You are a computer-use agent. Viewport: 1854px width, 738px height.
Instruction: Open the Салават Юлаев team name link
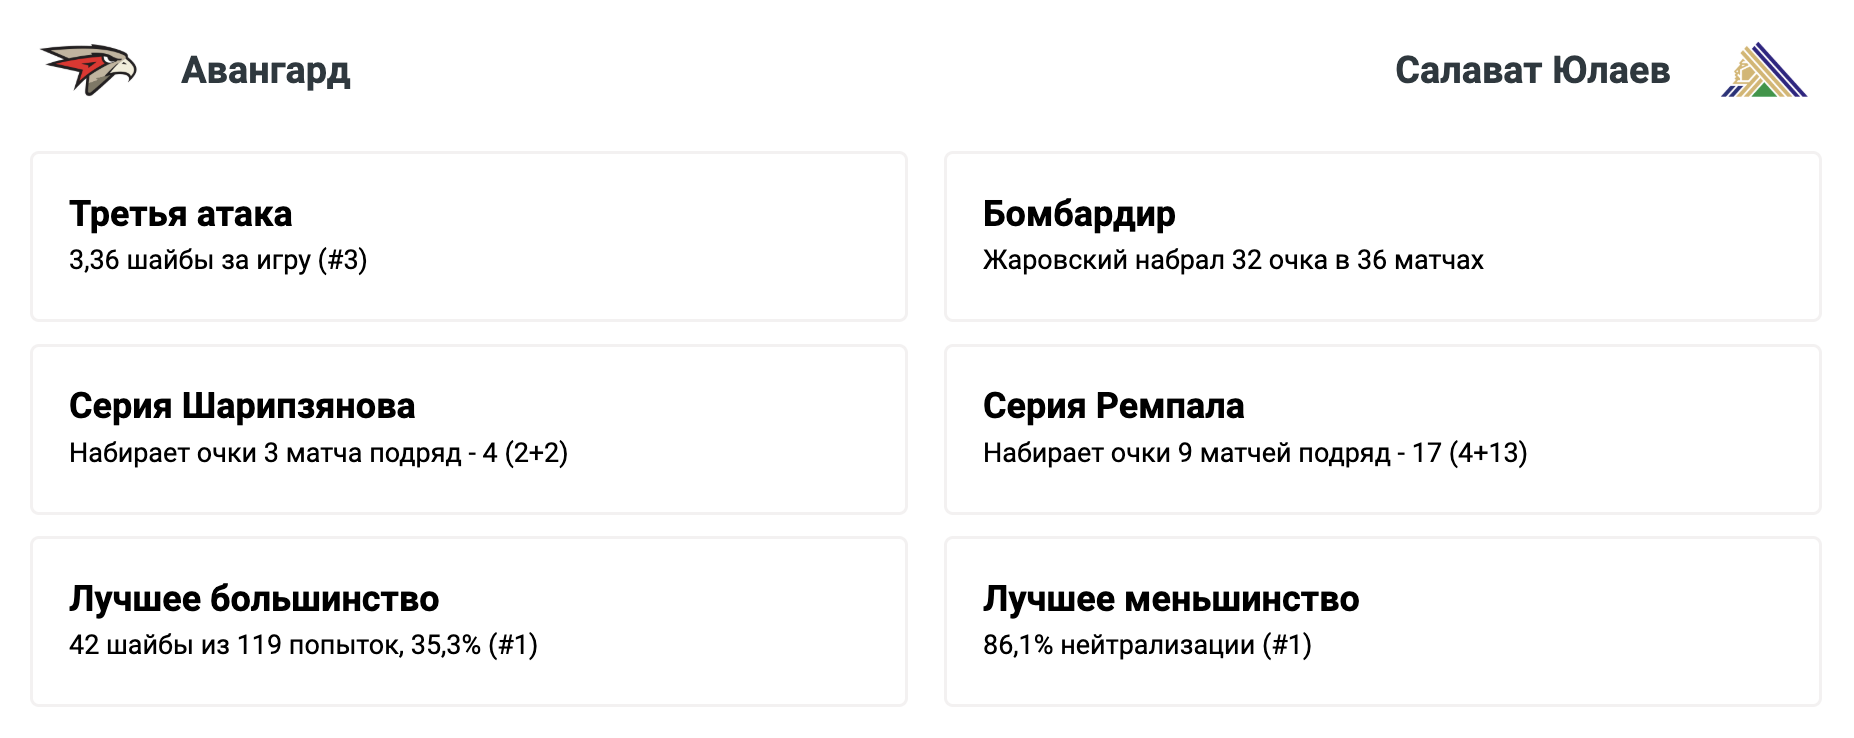[x=1532, y=70]
